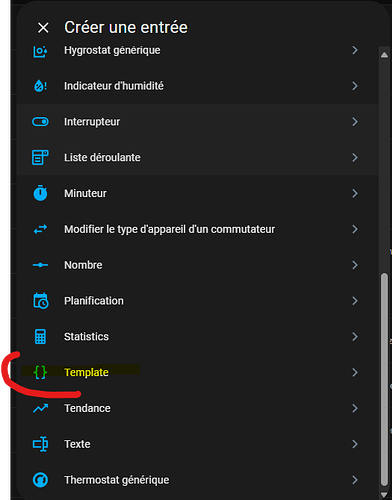This screenshot has width=392, height=500.
Task: Select the Interrupteur toggle icon
Action: click(40, 122)
